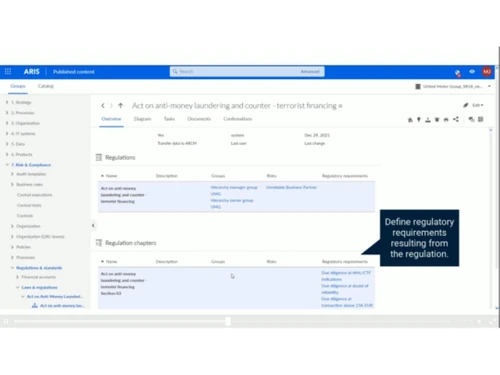Viewport: 500px width, 375px height.
Task: Select the Controls tree item
Action: (x=25, y=216)
